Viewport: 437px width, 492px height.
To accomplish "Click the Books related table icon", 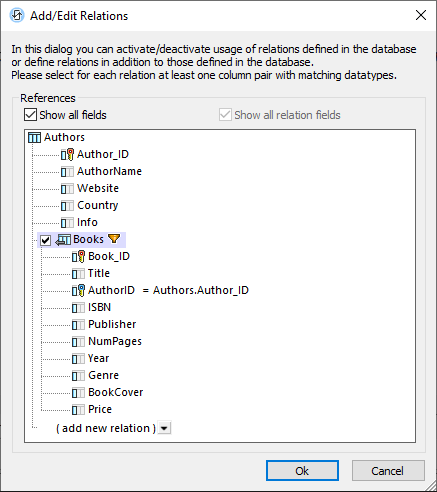I will 63,240.
